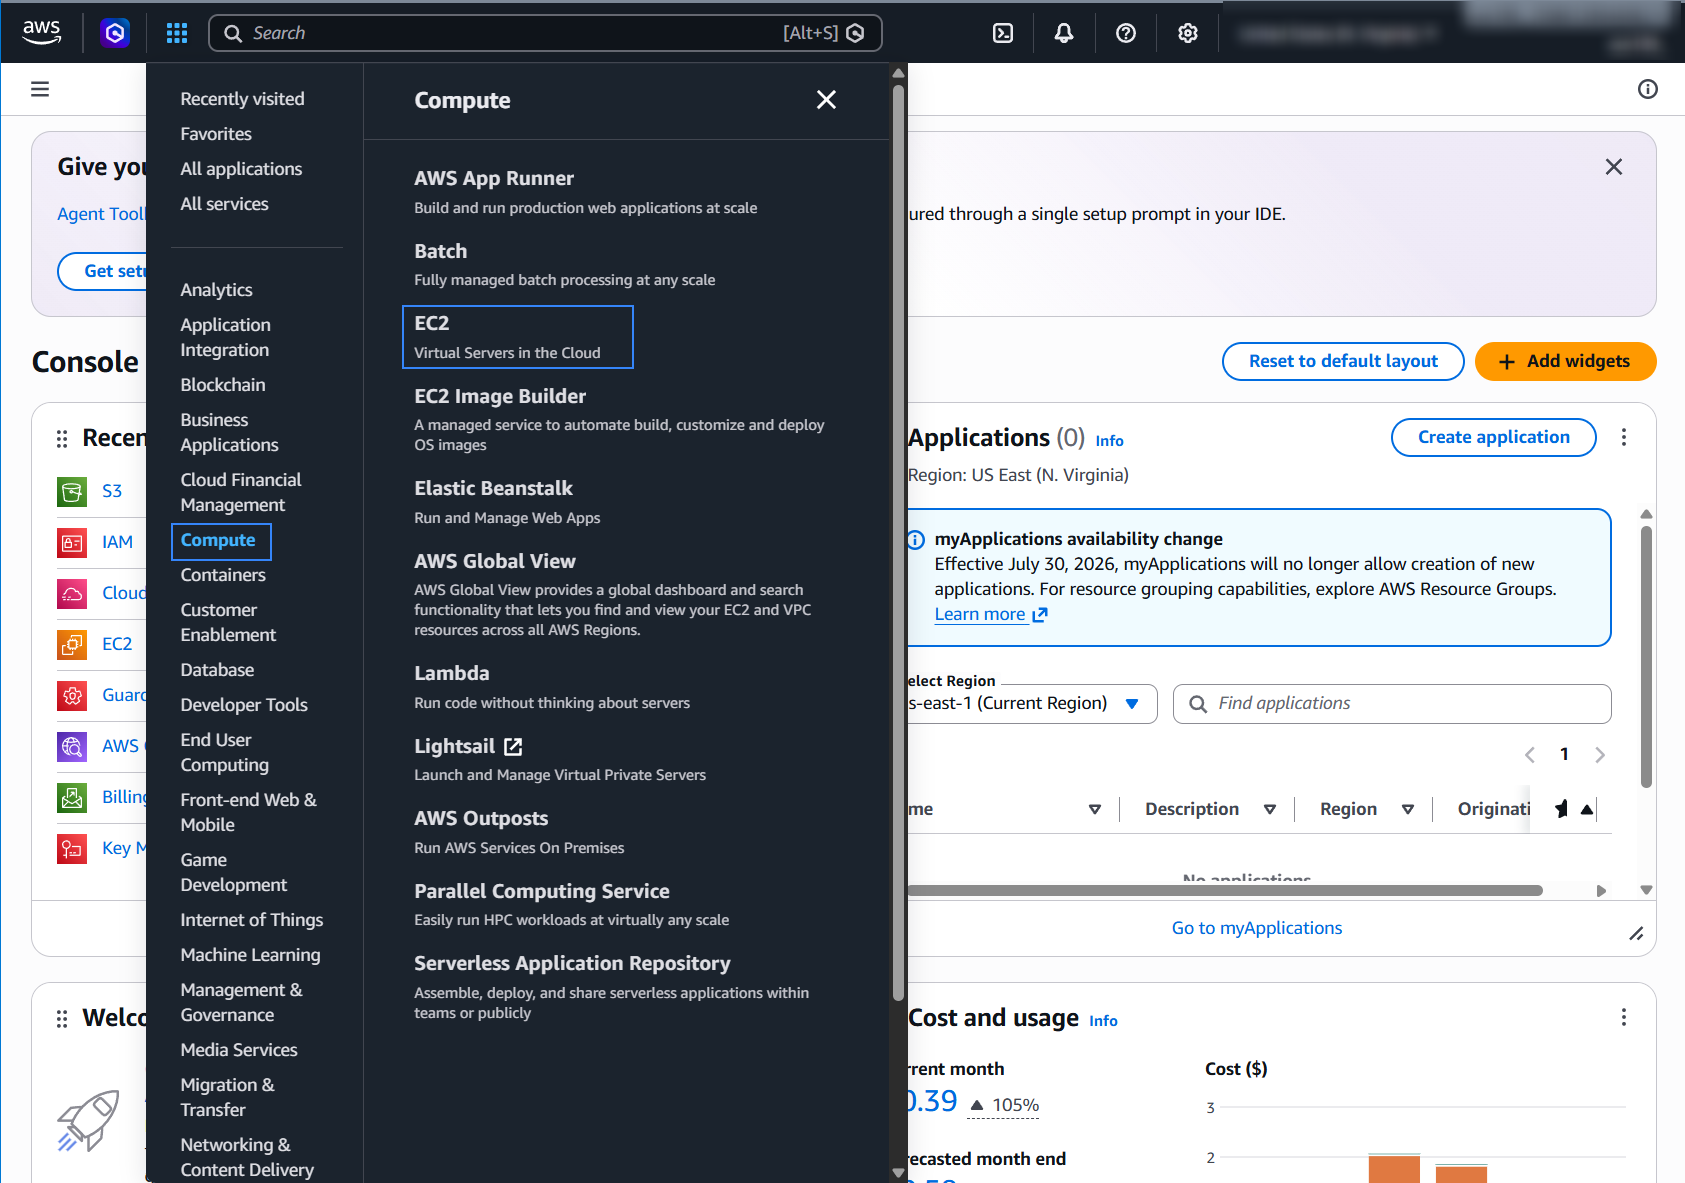
Task: Select All services in services menu
Action: click(x=224, y=204)
